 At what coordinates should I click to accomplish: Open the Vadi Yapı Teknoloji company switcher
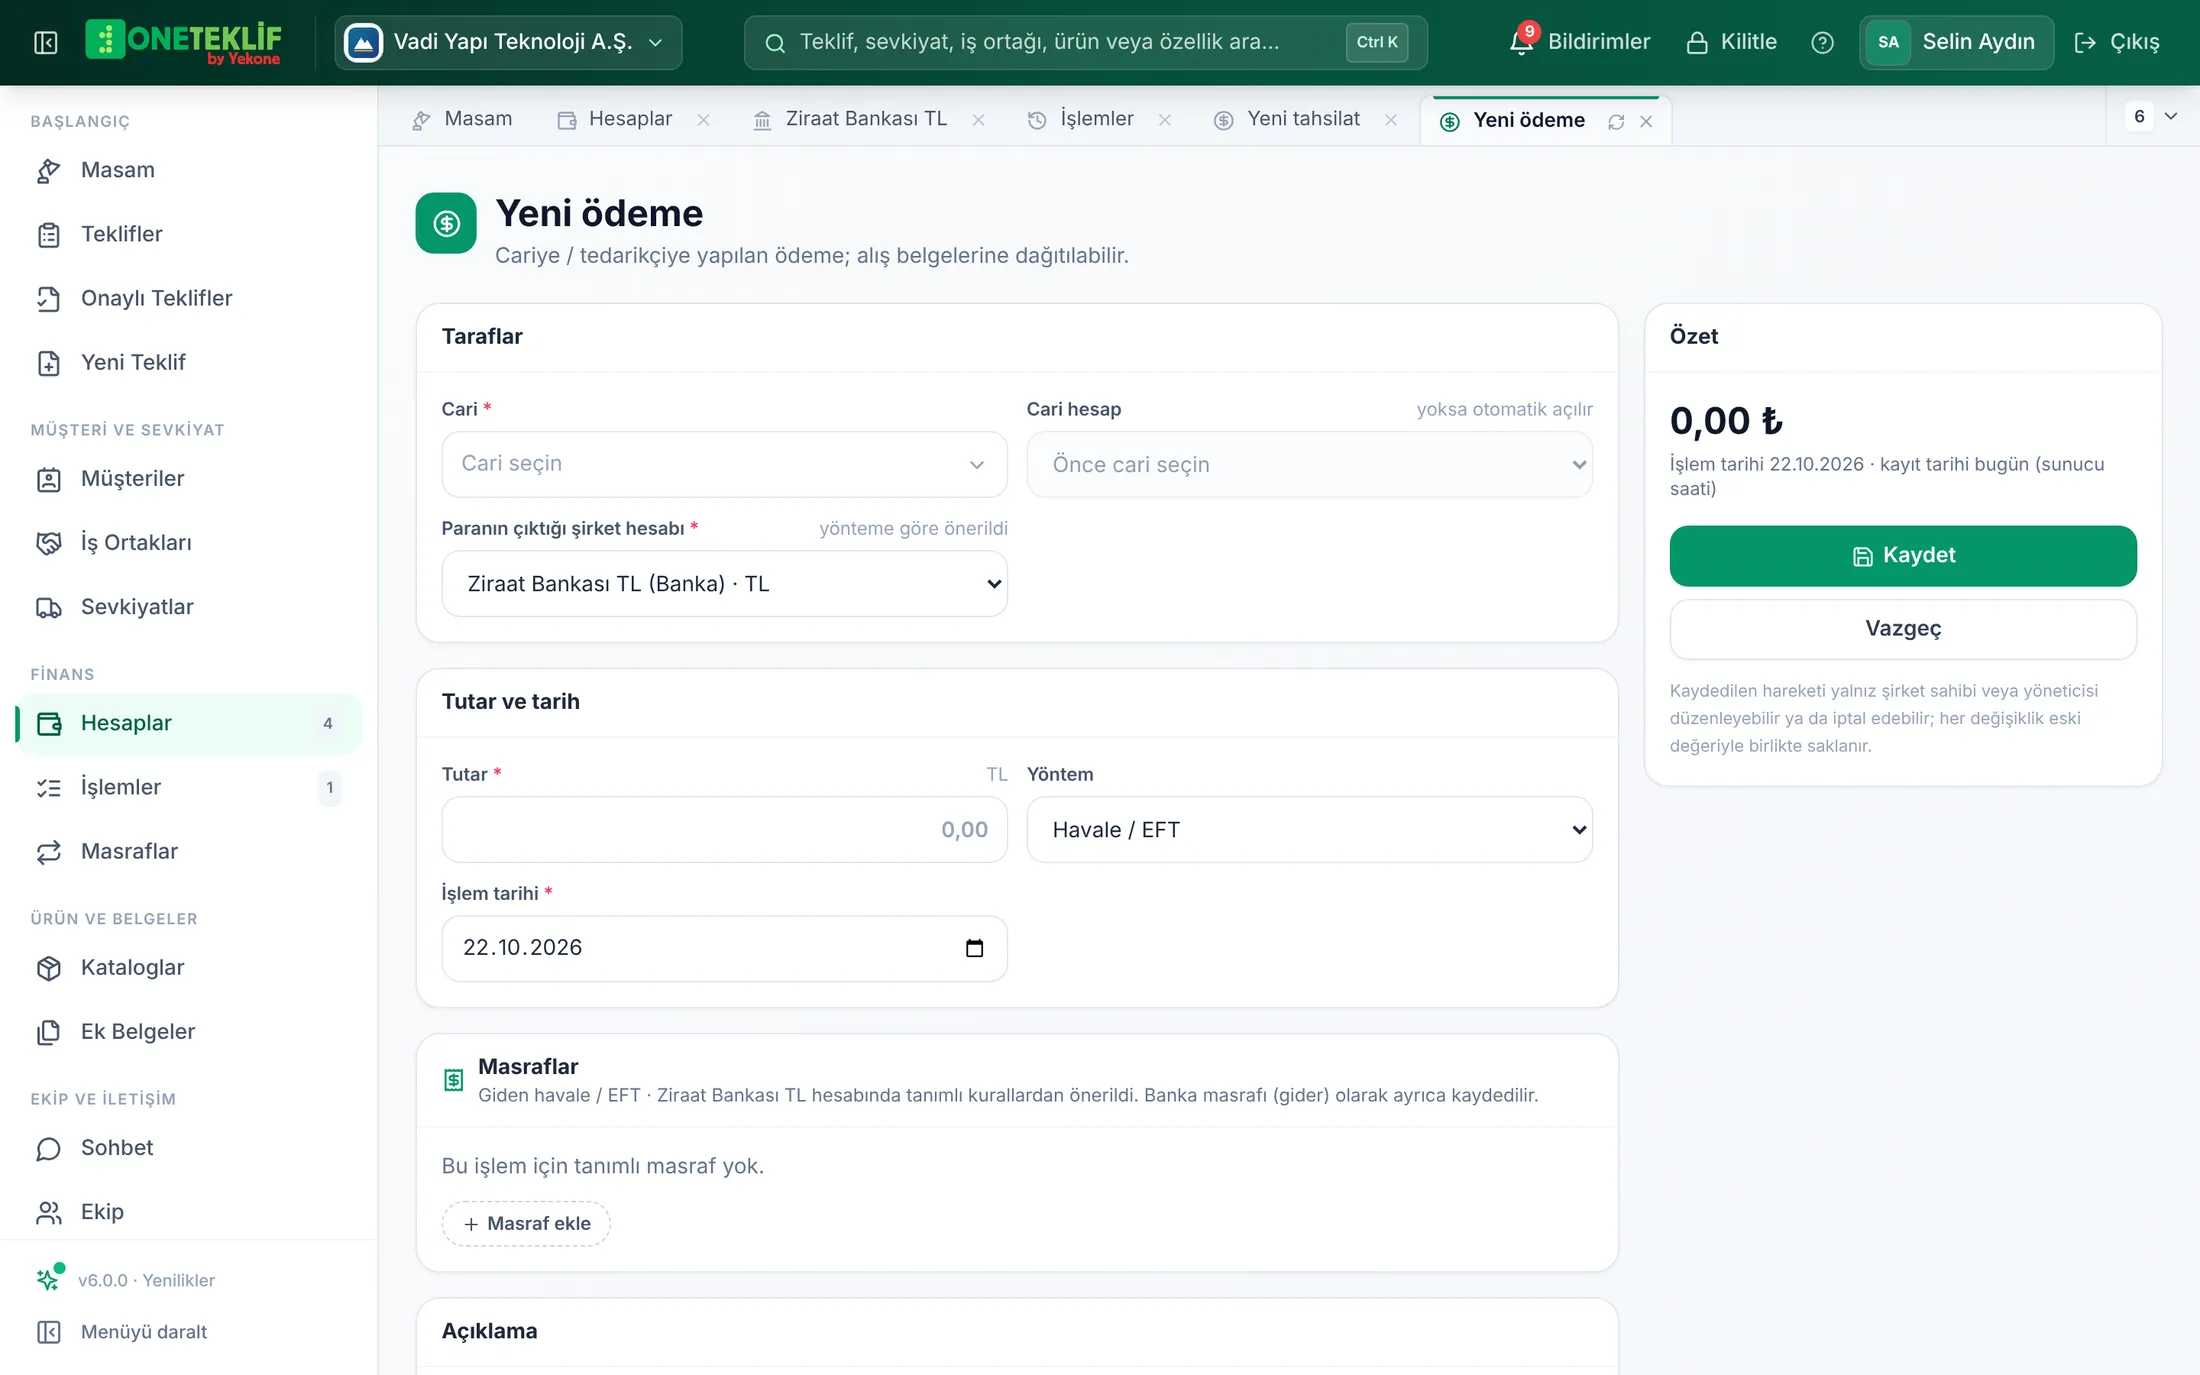(508, 42)
